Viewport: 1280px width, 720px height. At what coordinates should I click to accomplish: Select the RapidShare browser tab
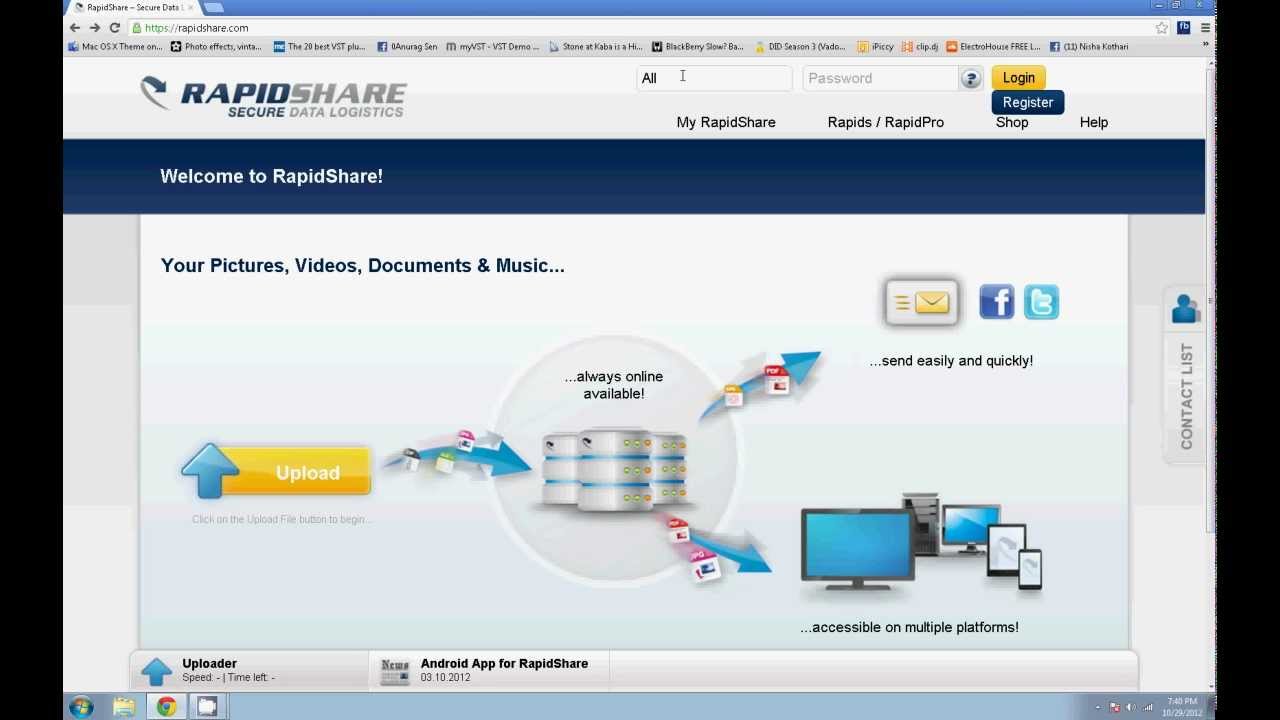click(x=132, y=7)
